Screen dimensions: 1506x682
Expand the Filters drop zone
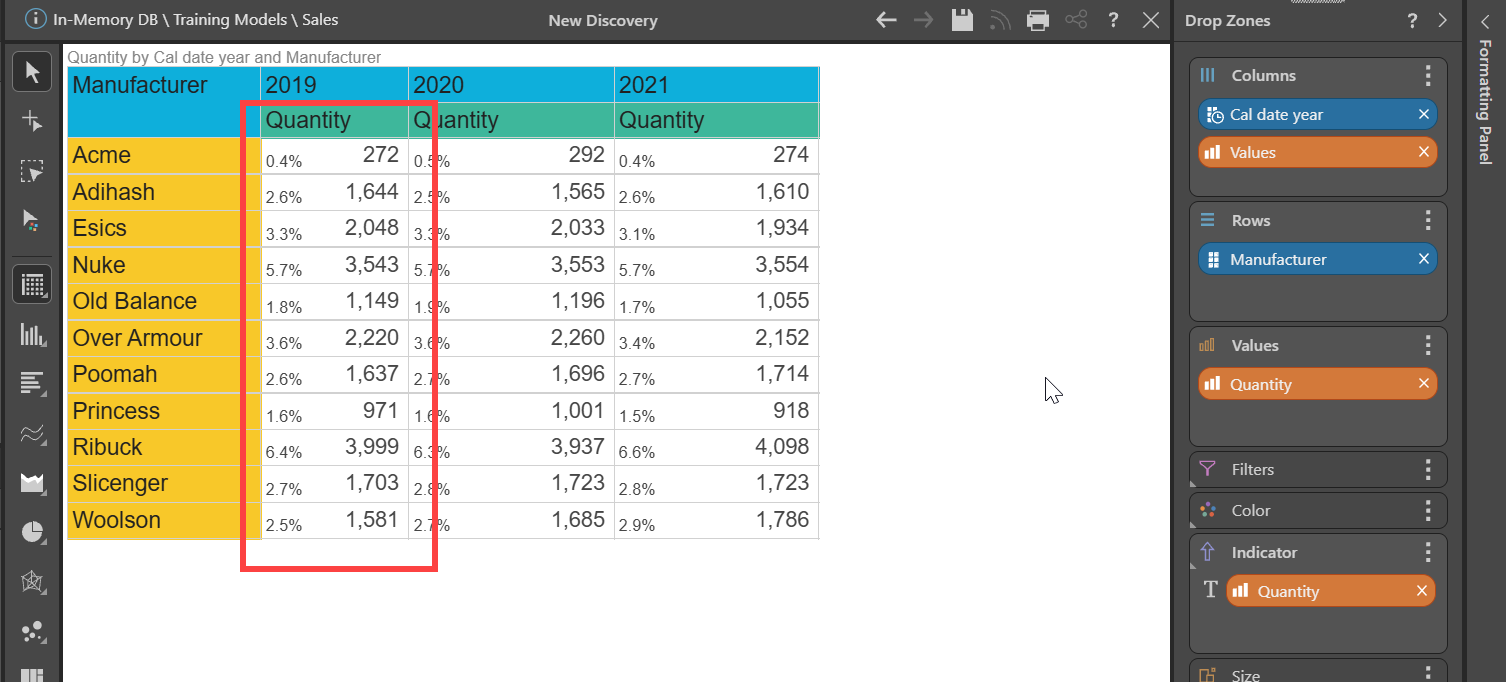click(1252, 470)
